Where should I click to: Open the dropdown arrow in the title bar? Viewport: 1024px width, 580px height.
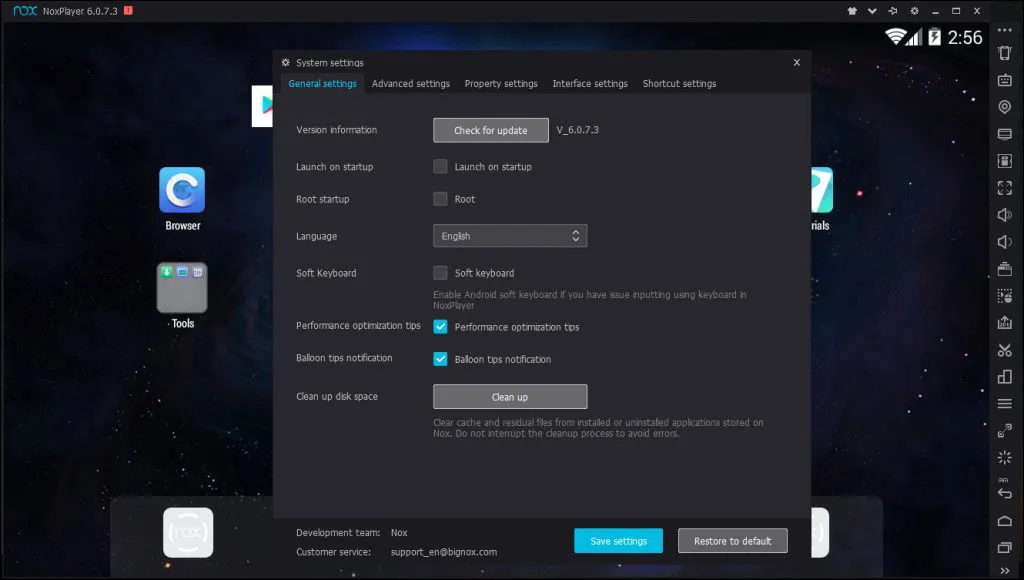click(872, 11)
